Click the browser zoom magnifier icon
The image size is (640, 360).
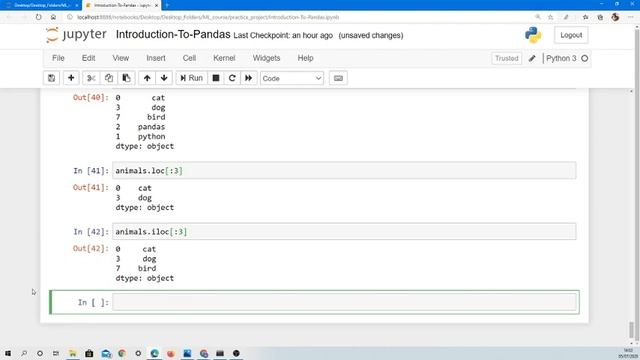point(538,17)
